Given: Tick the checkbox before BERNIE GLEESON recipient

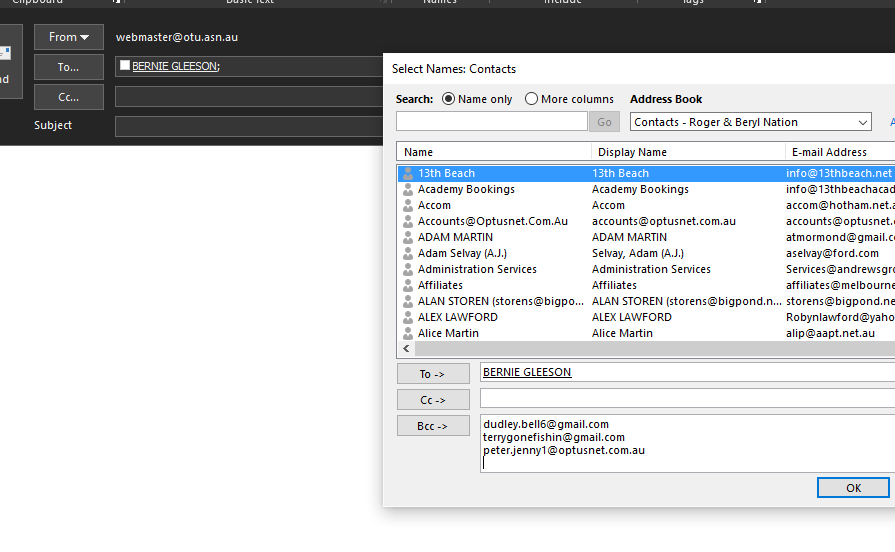Looking at the screenshot, I should (124, 66).
